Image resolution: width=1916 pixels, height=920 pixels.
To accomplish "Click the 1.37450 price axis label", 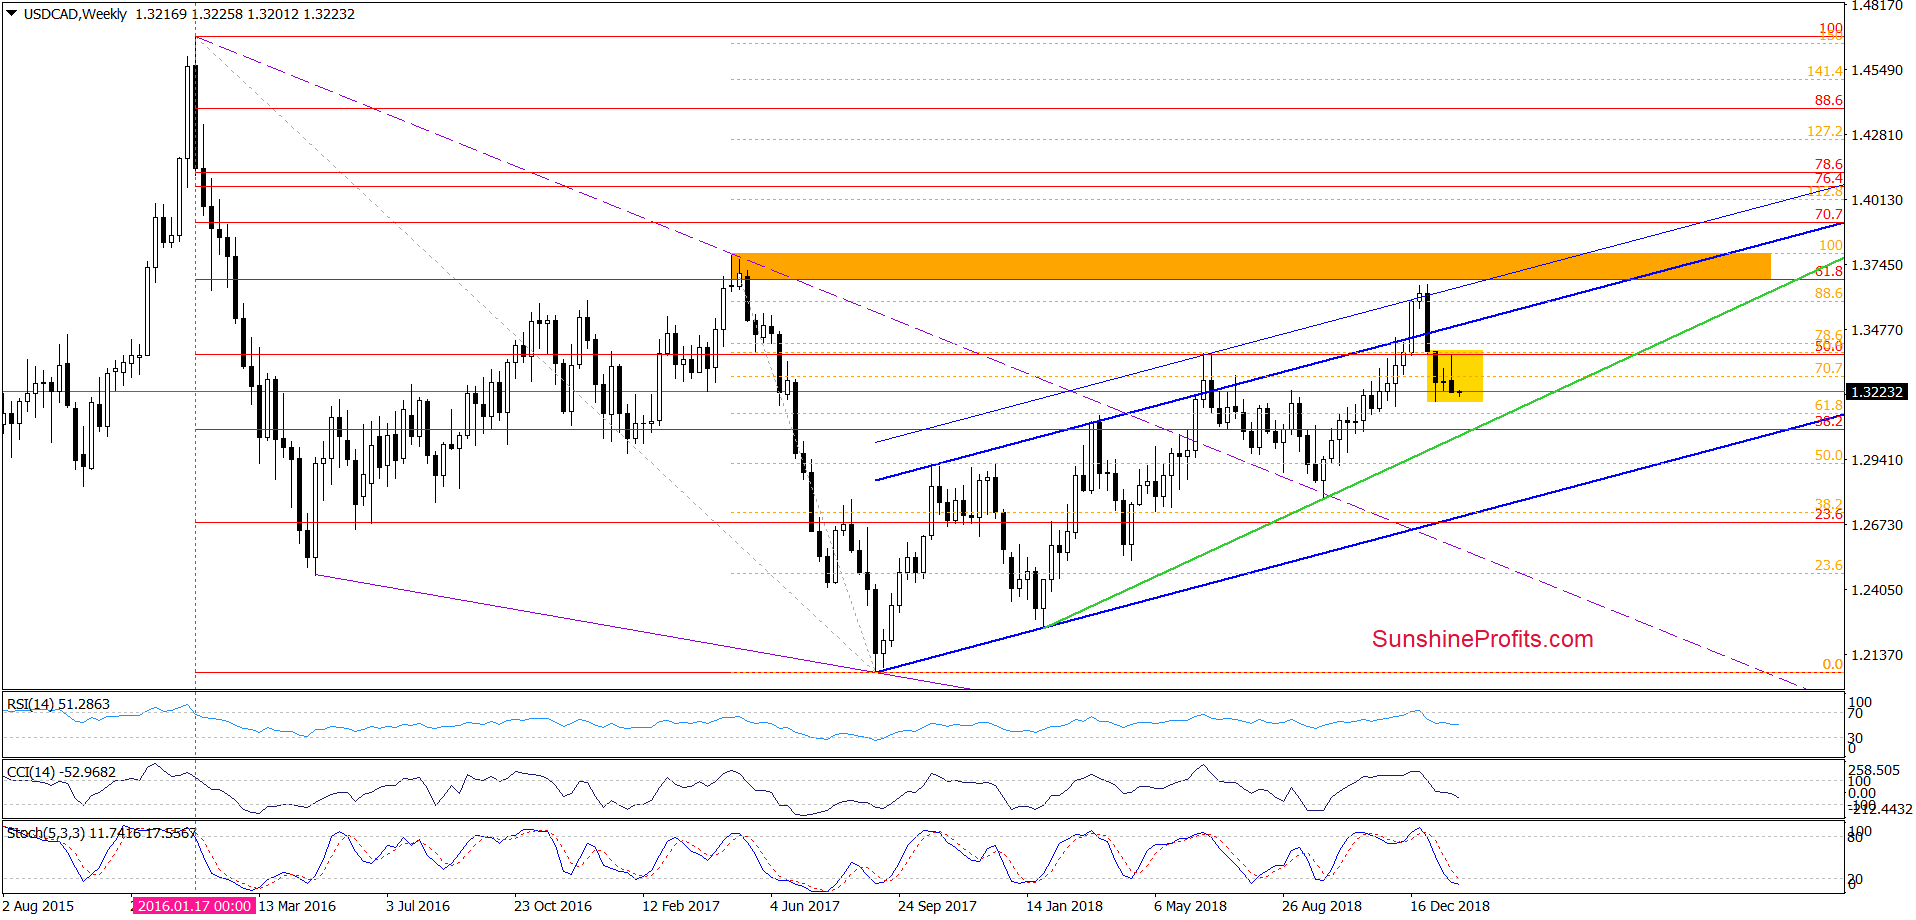I will click(1877, 265).
